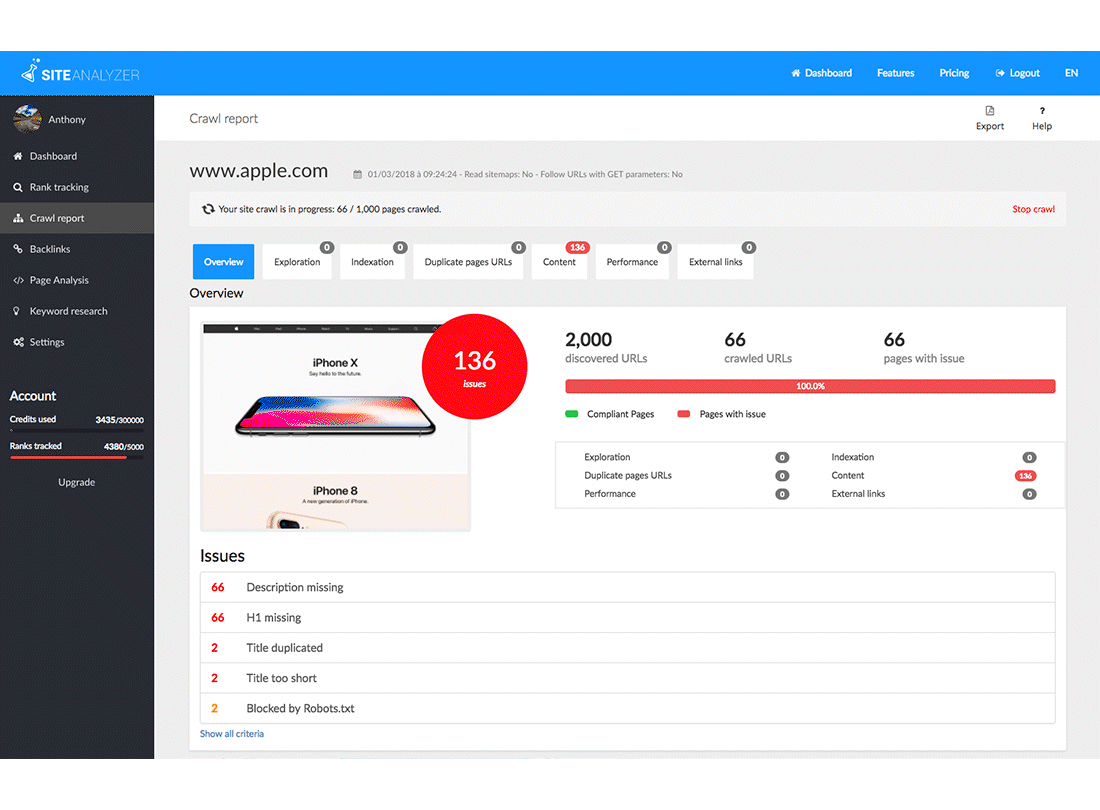1100x810 pixels.
Task: Open the External links tab
Action: (x=716, y=262)
